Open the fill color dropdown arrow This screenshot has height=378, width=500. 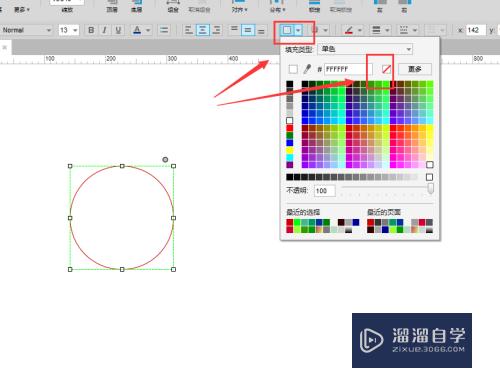(x=298, y=30)
